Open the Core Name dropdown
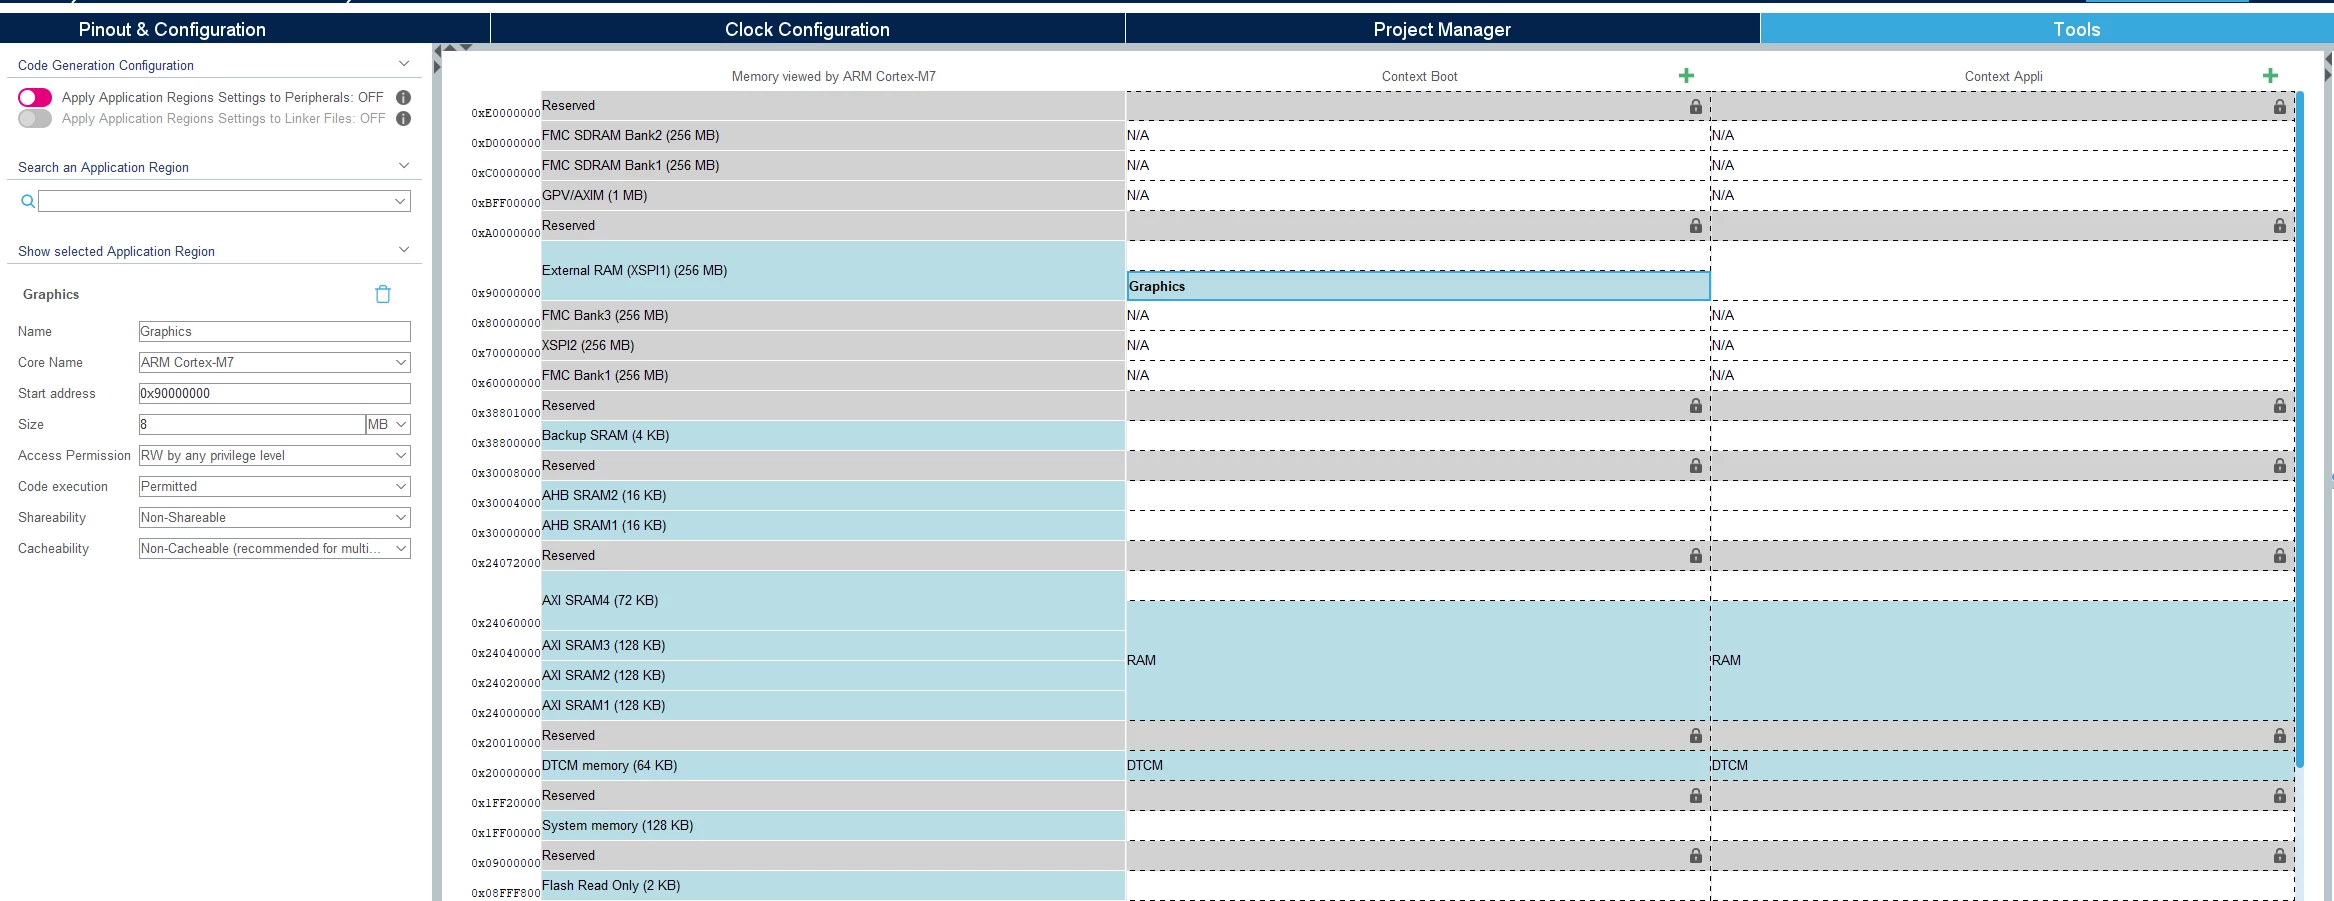This screenshot has width=2334, height=901. click(x=275, y=362)
